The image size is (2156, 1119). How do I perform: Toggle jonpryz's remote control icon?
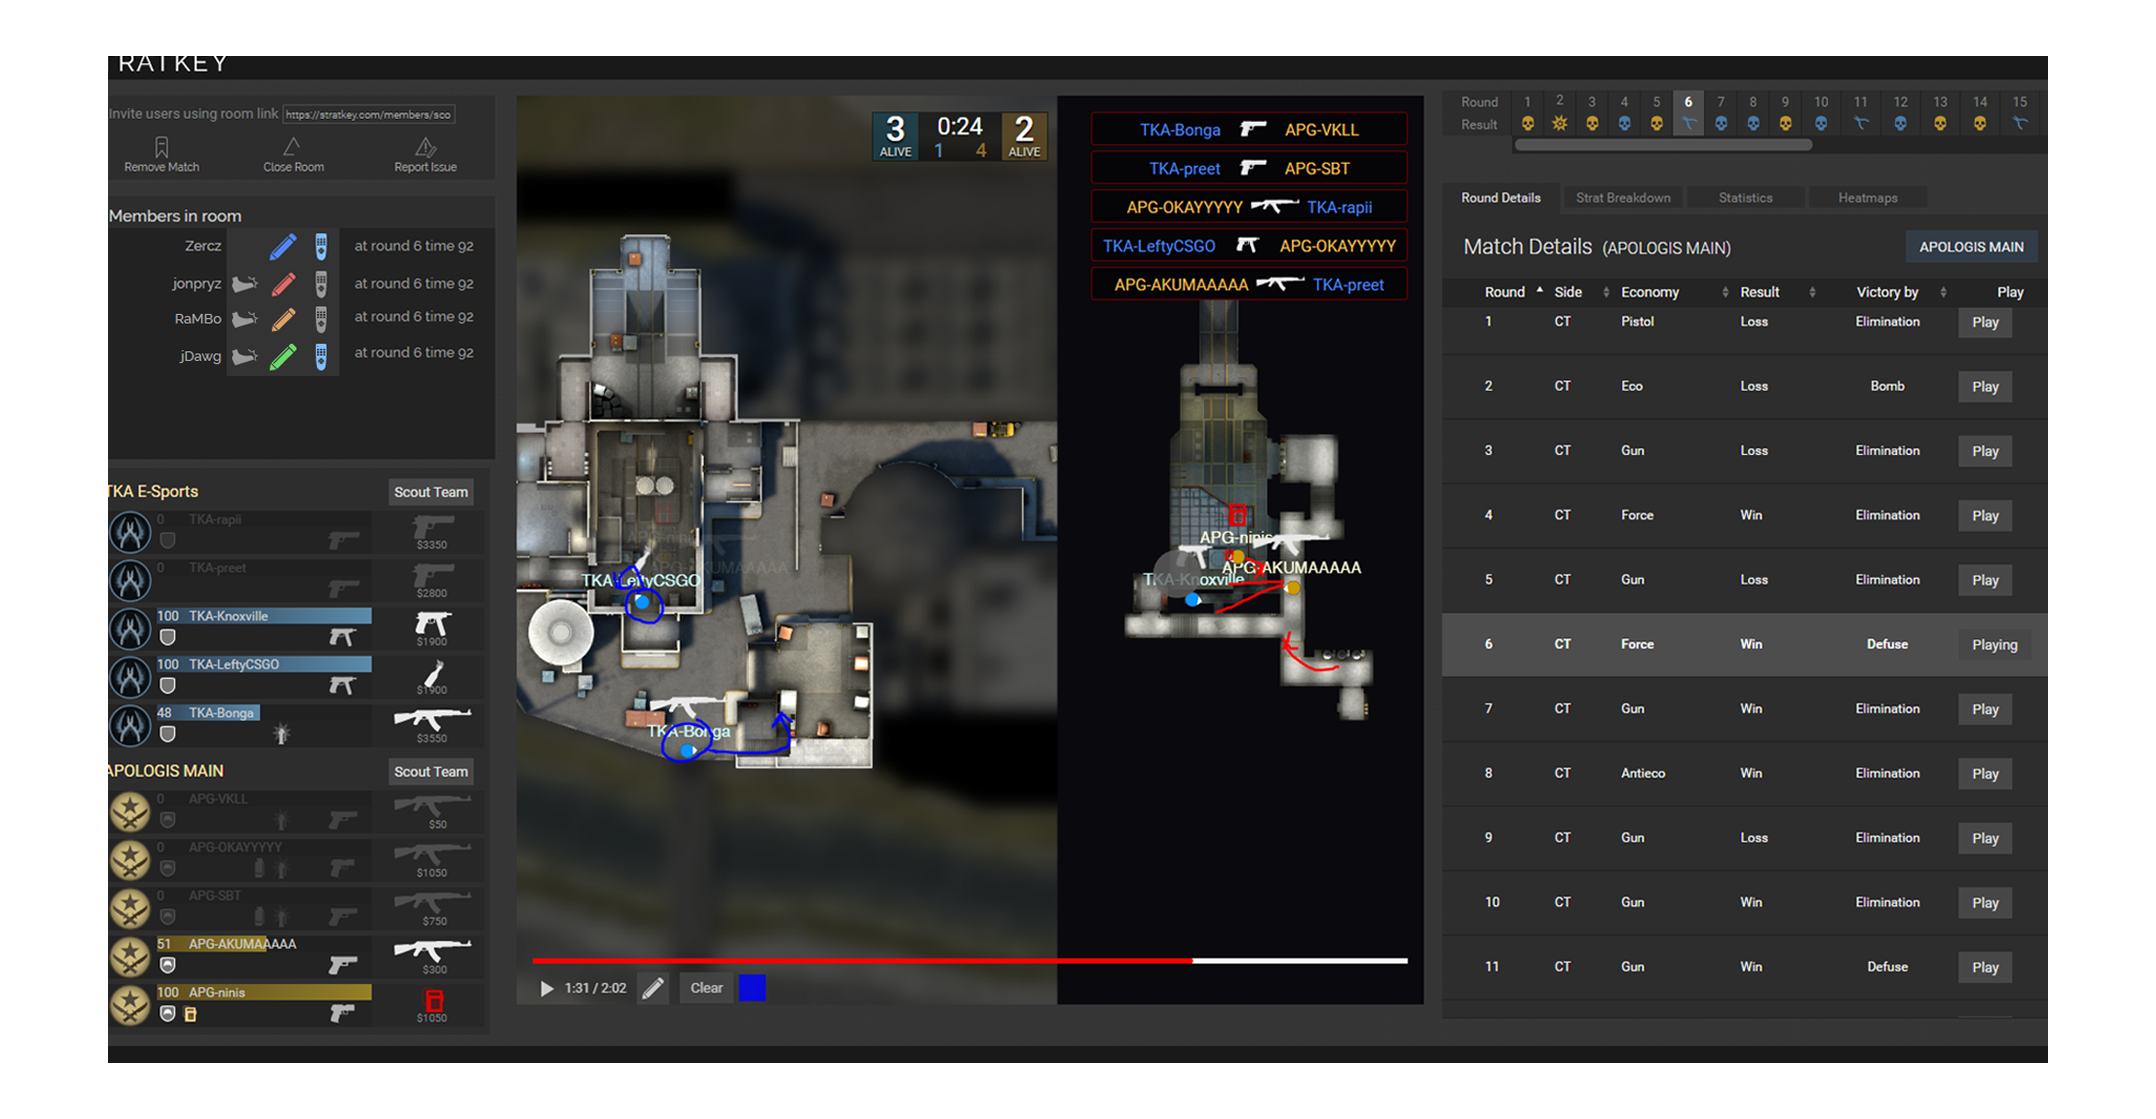tap(321, 284)
